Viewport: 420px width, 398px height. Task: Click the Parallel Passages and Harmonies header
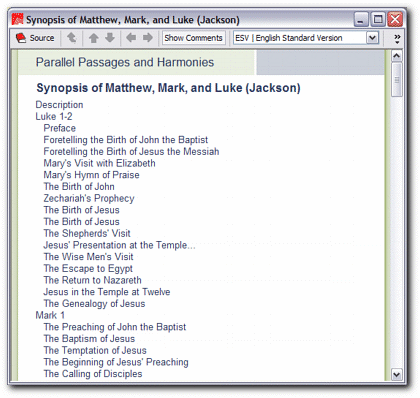pos(125,62)
